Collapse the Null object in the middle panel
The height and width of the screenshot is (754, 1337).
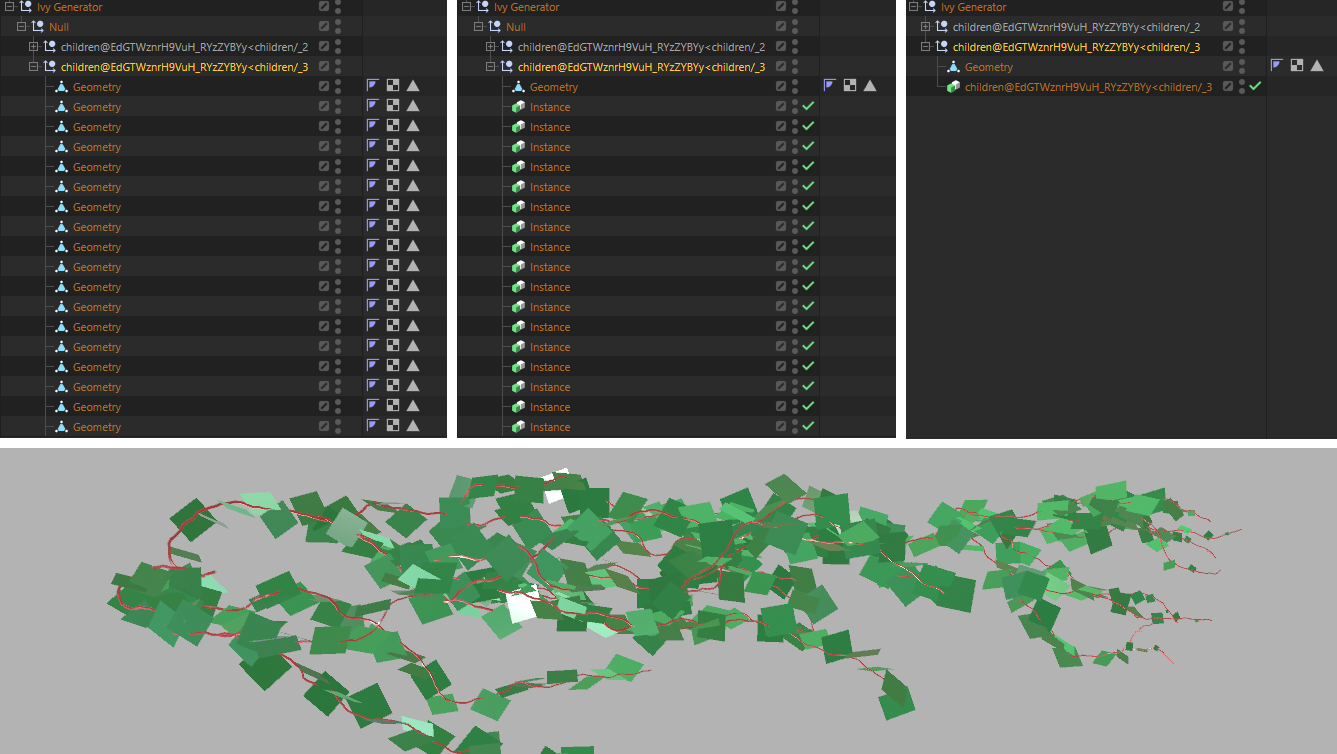coord(480,27)
